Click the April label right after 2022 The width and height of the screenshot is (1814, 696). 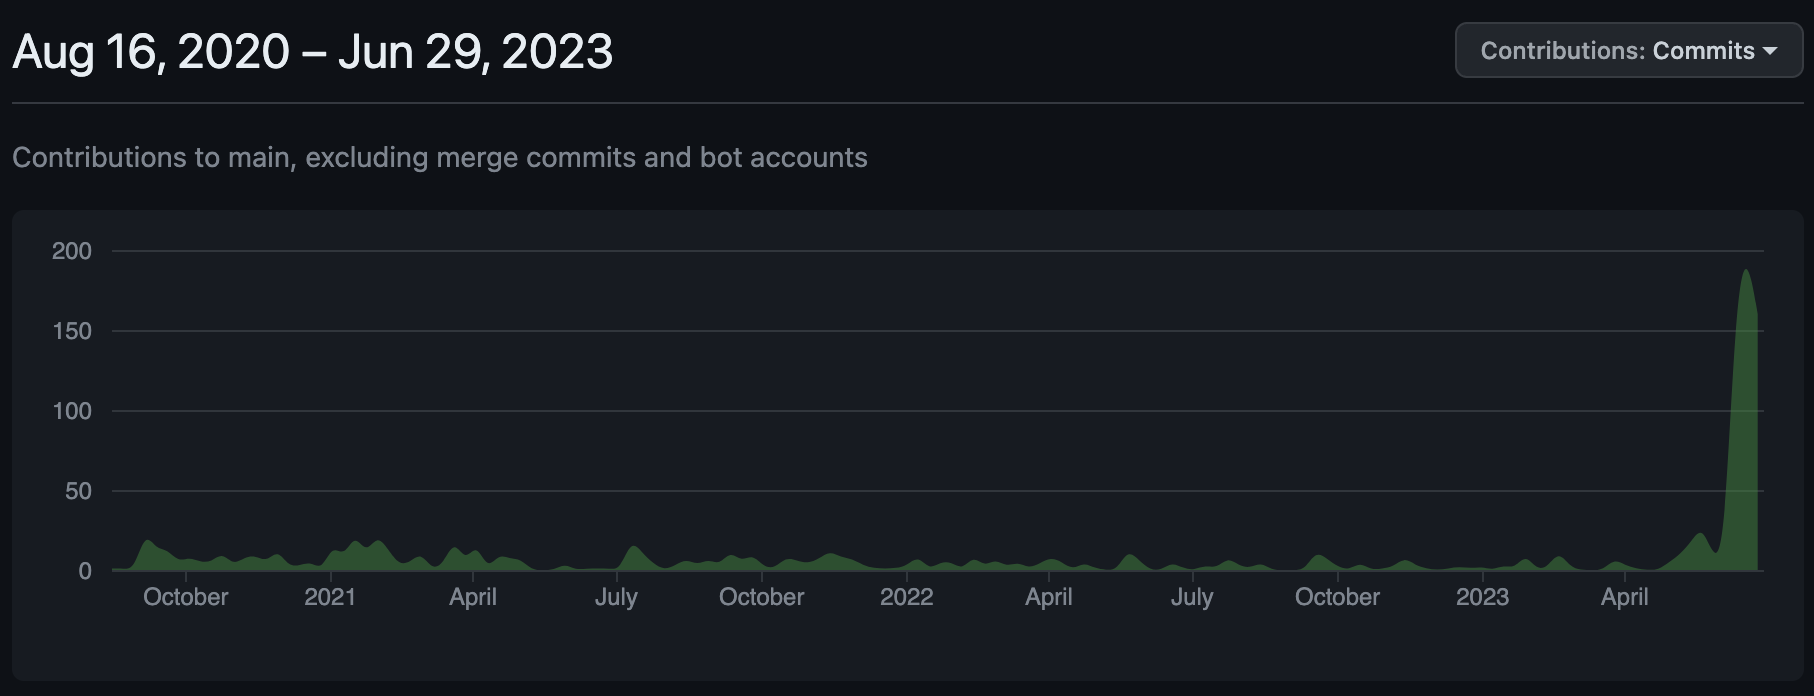pos(1048,597)
